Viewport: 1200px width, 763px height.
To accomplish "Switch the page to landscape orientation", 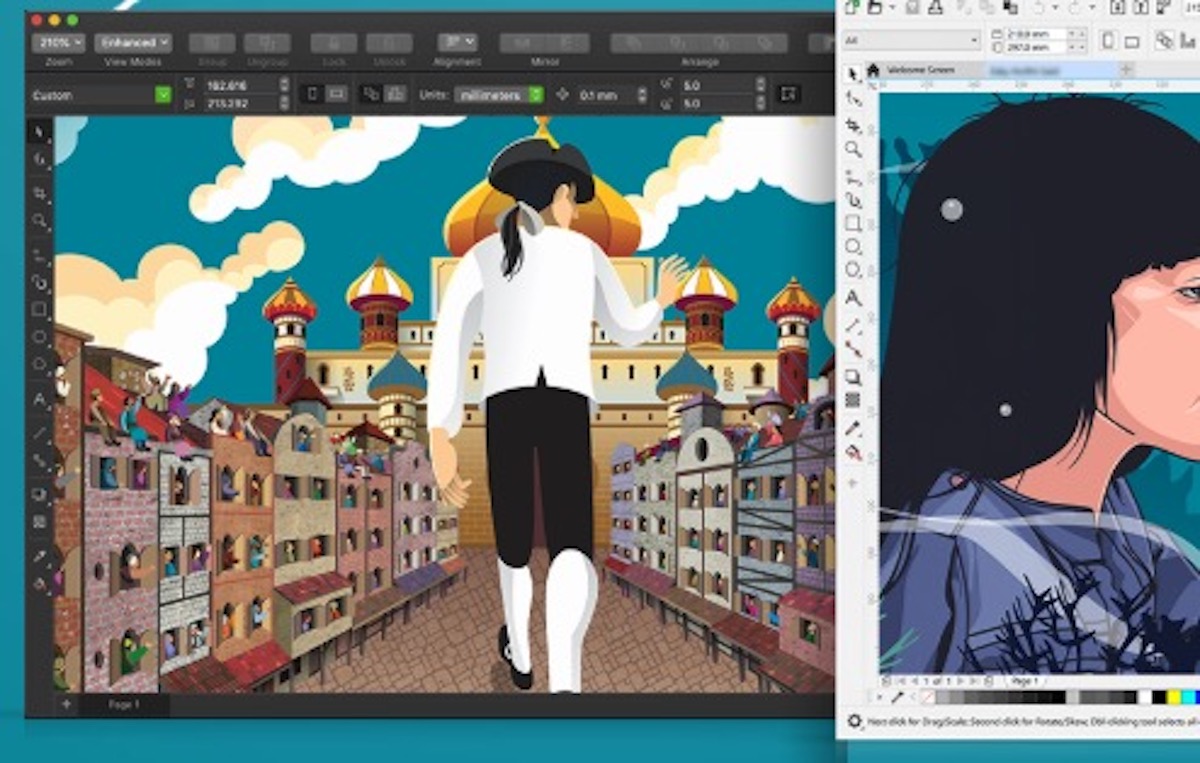I will tap(1131, 42).
